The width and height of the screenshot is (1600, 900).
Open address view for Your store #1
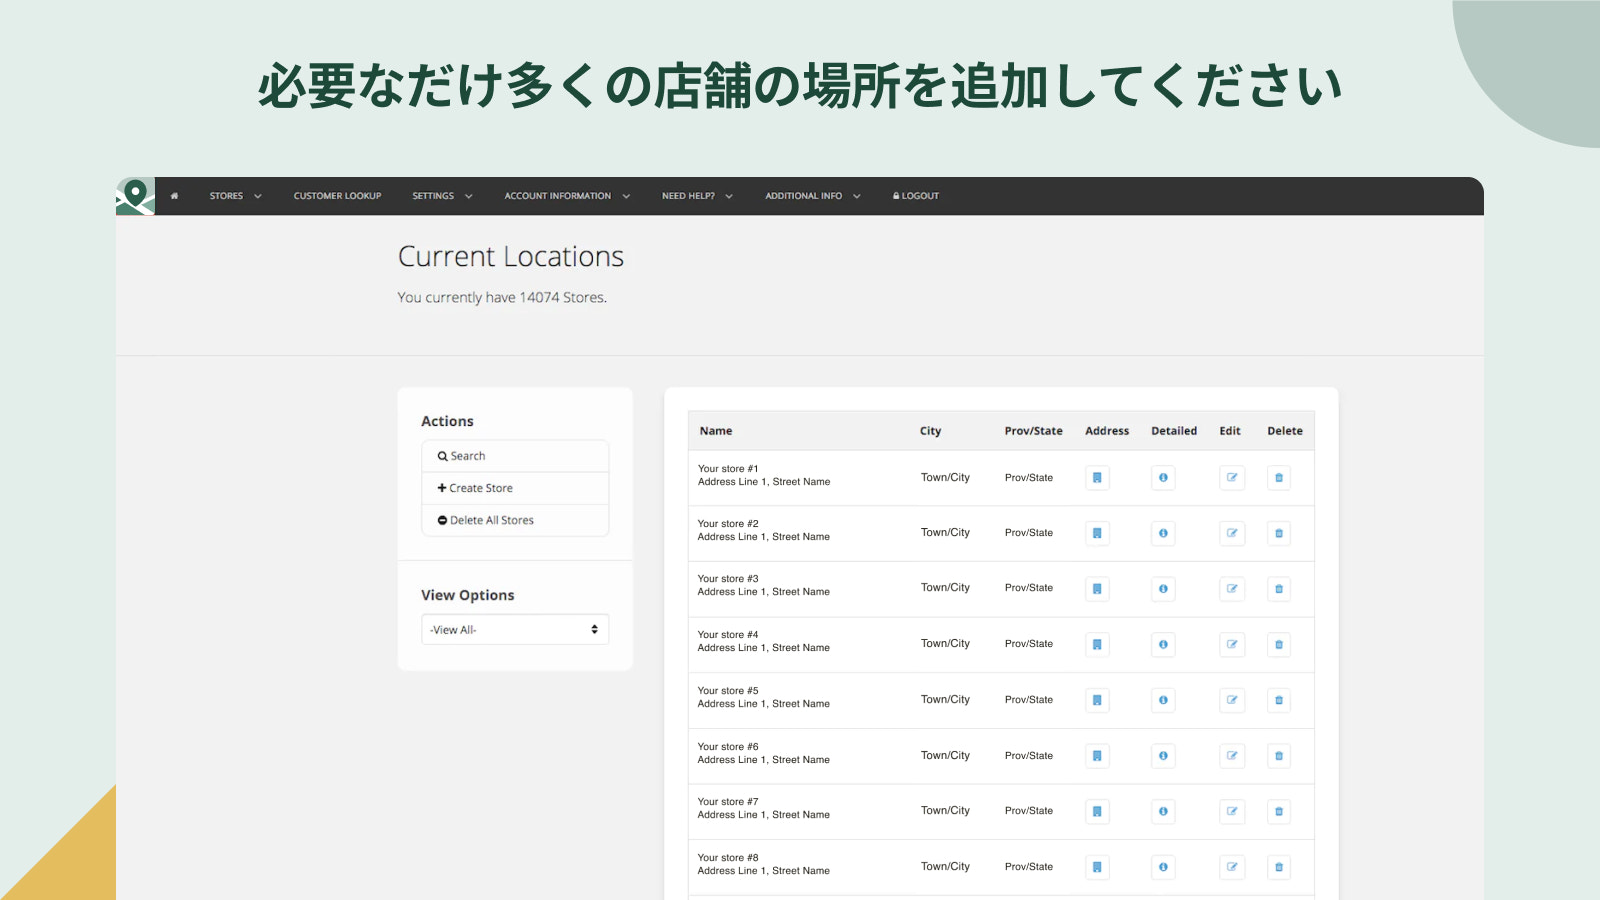(1097, 478)
